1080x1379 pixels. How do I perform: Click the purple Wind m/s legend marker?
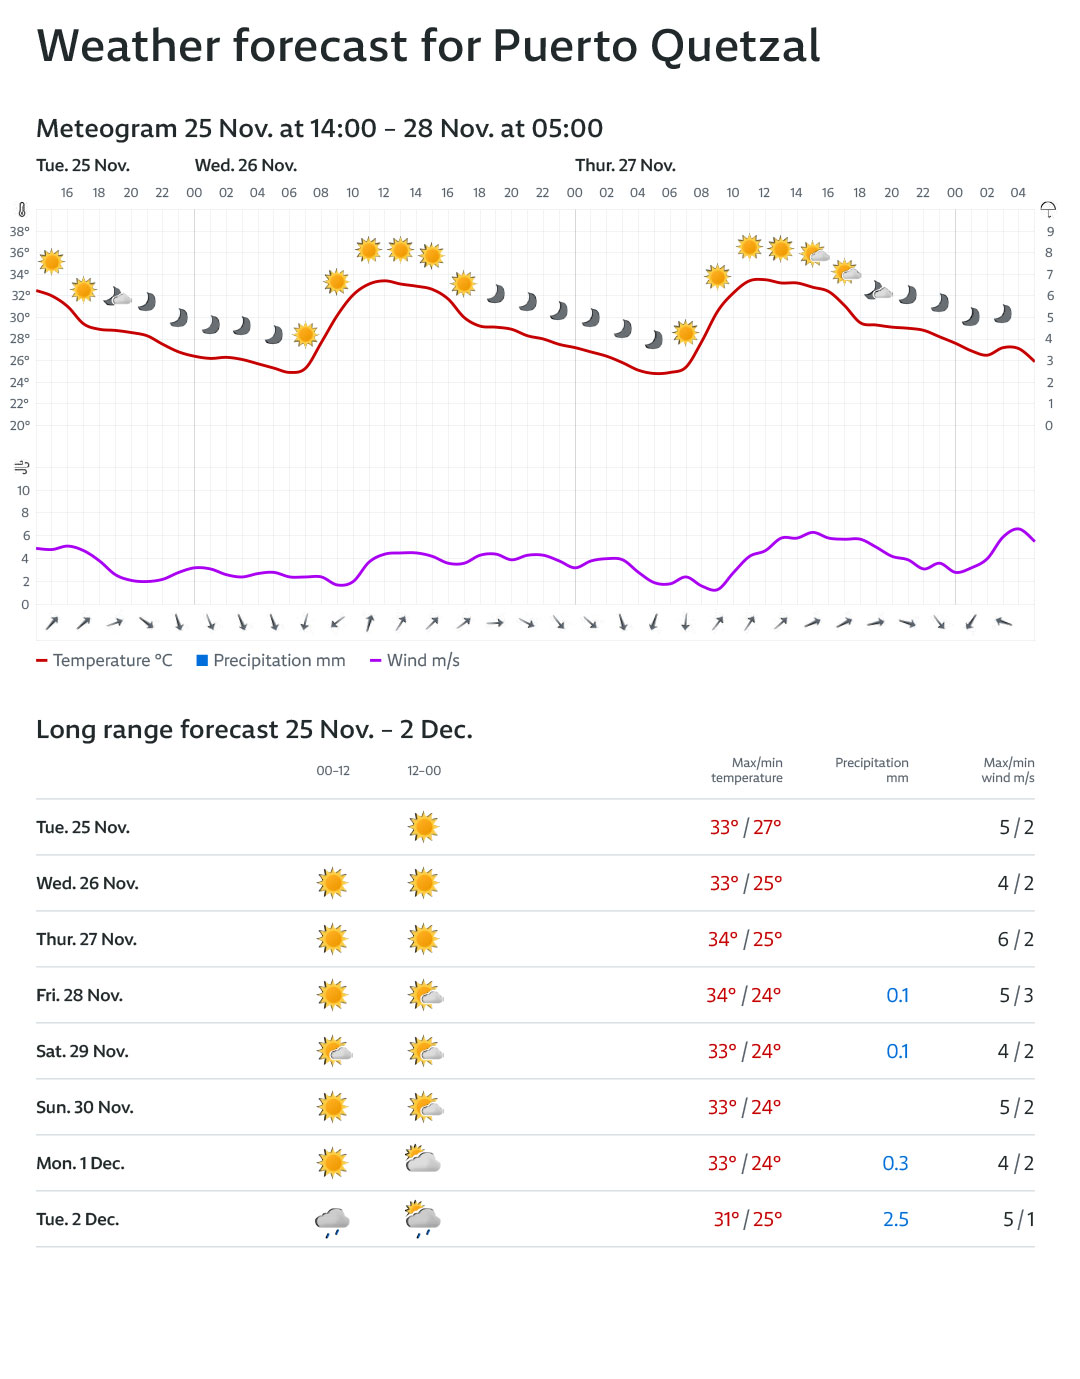(376, 660)
